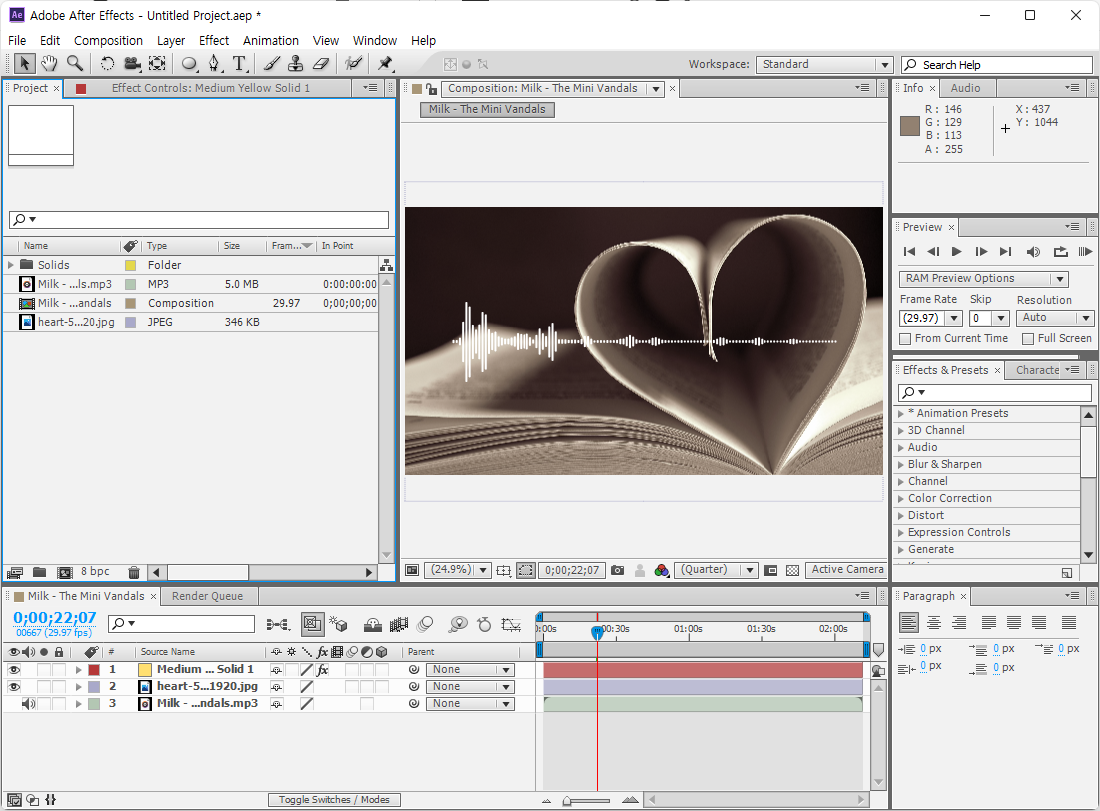
Task: Select the Eraser tool
Action: click(320, 64)
